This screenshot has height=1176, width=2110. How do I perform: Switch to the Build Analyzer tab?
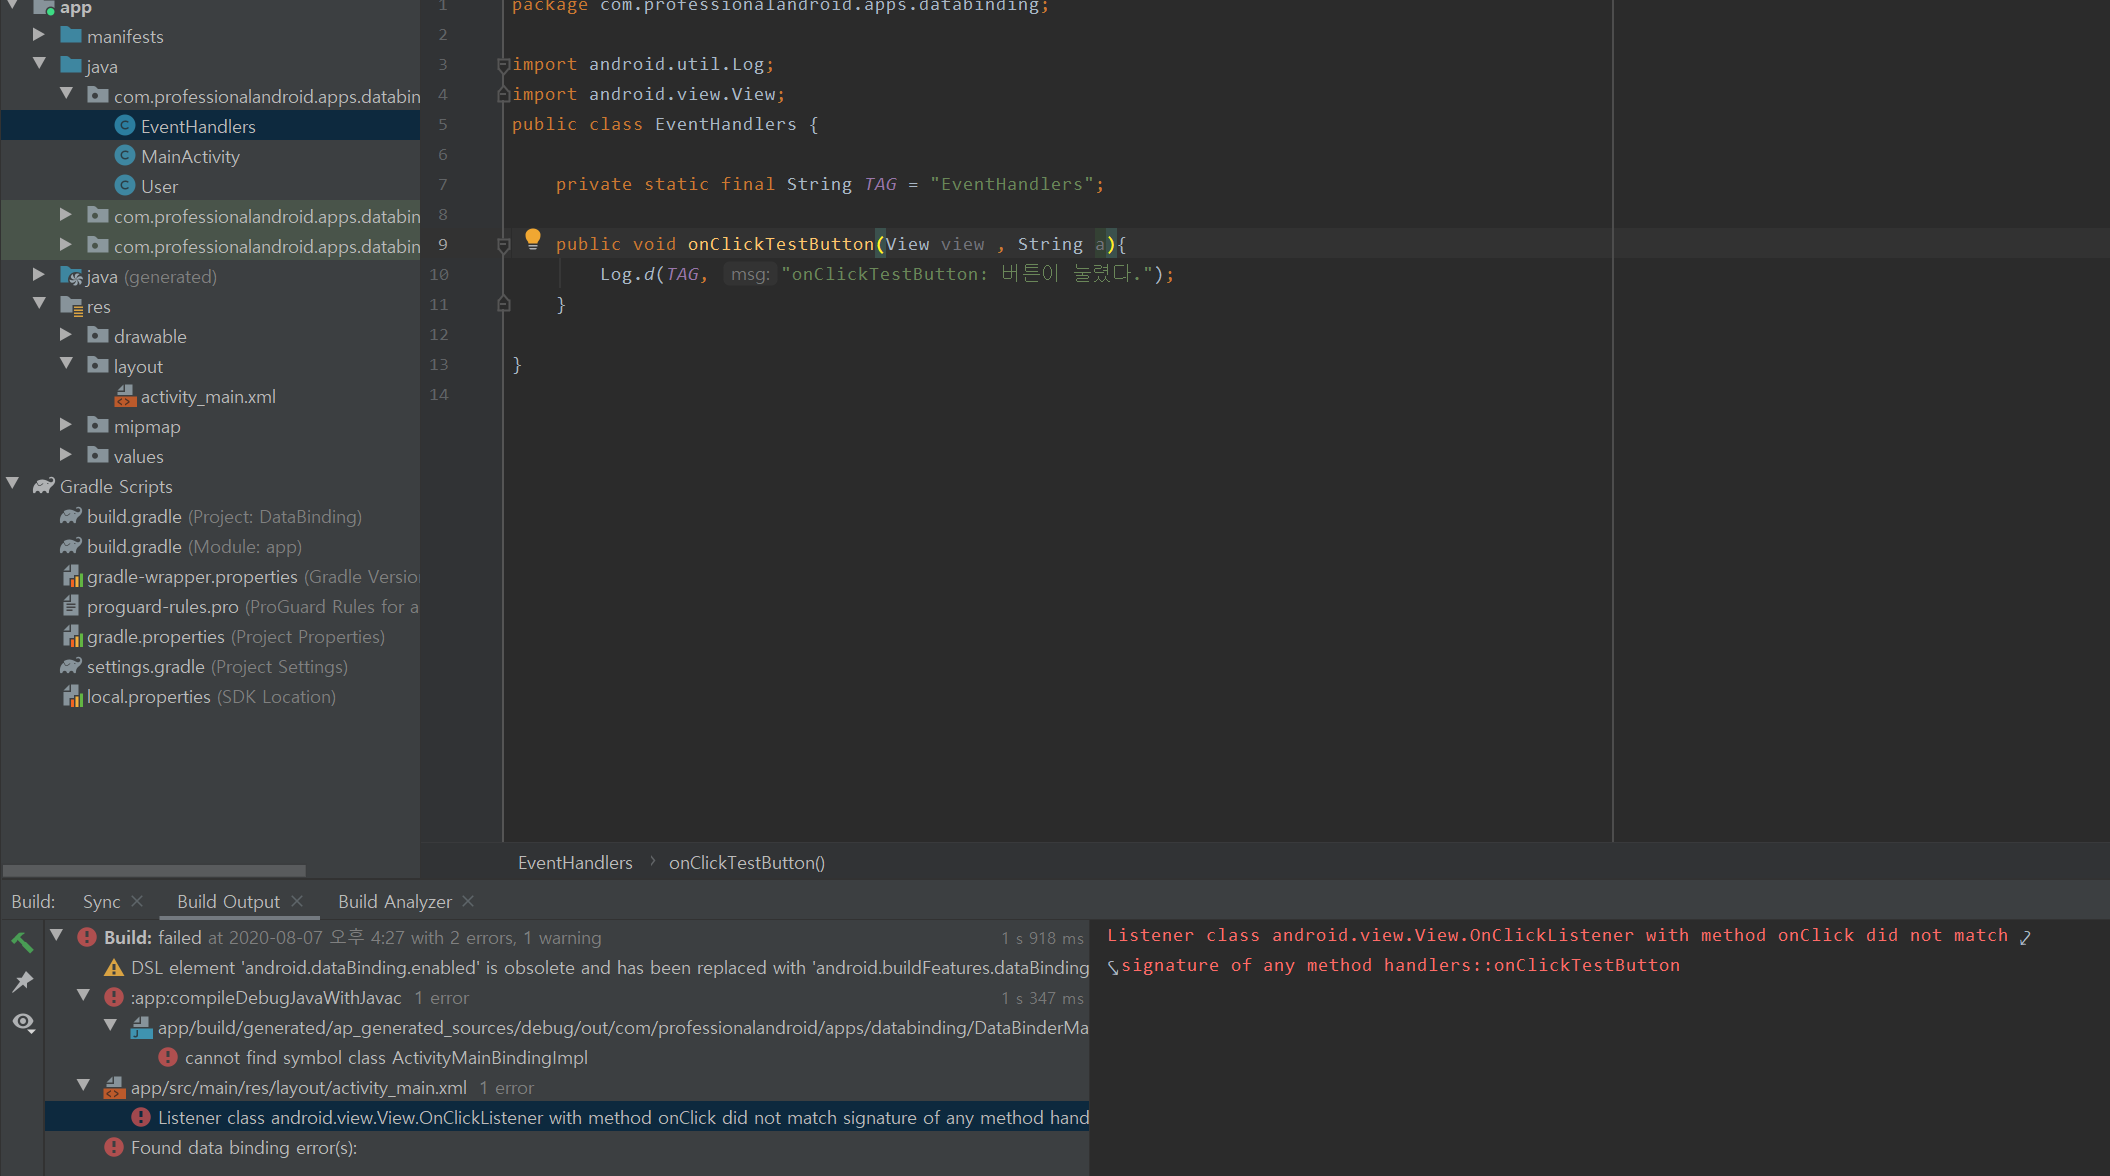(x=394, y=902)
